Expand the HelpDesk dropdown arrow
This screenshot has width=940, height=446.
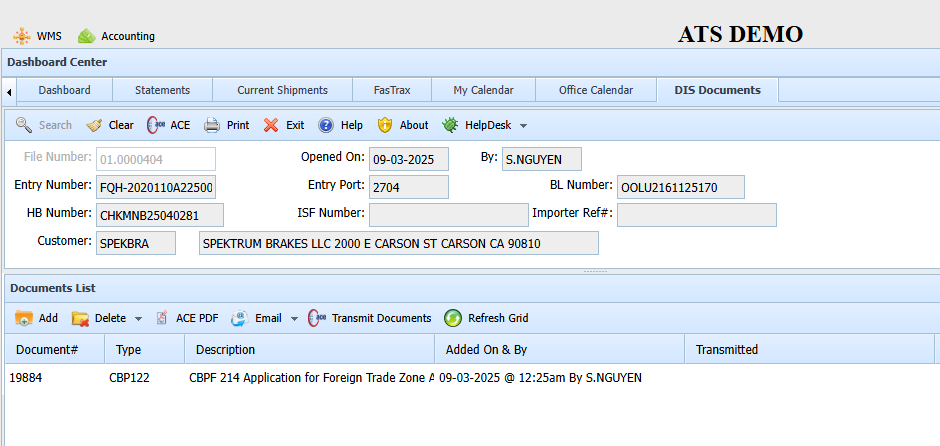523,126
